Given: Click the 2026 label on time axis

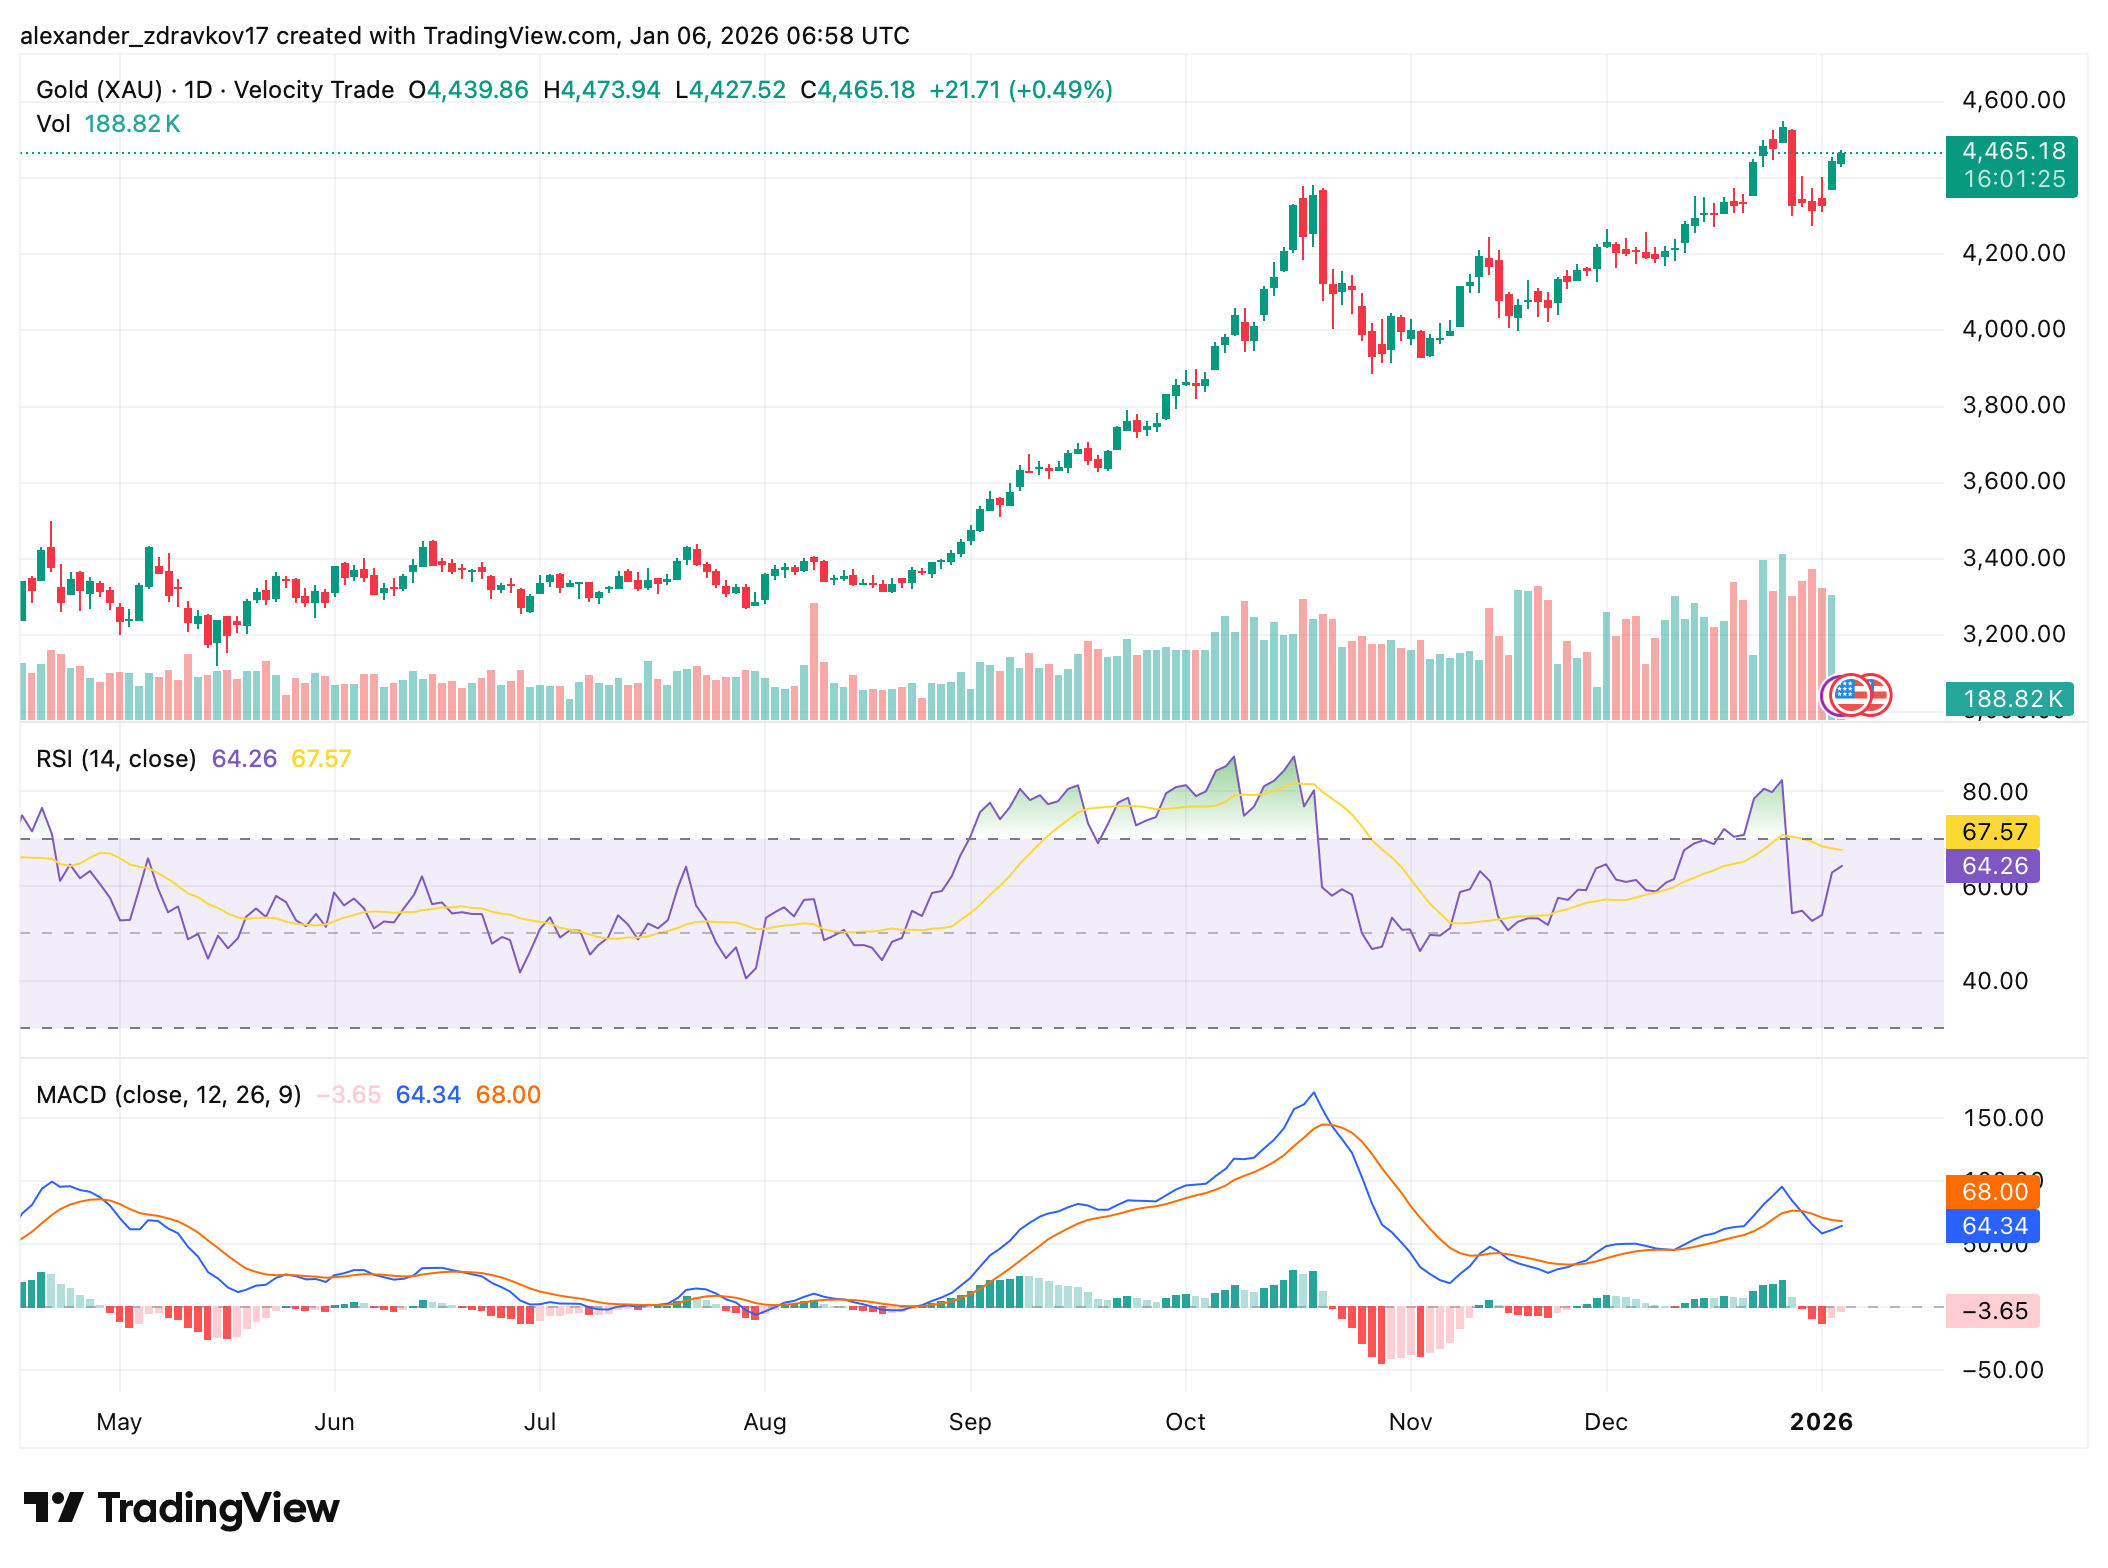Looking at the screenshot, I should (x=1821, y=1422).
